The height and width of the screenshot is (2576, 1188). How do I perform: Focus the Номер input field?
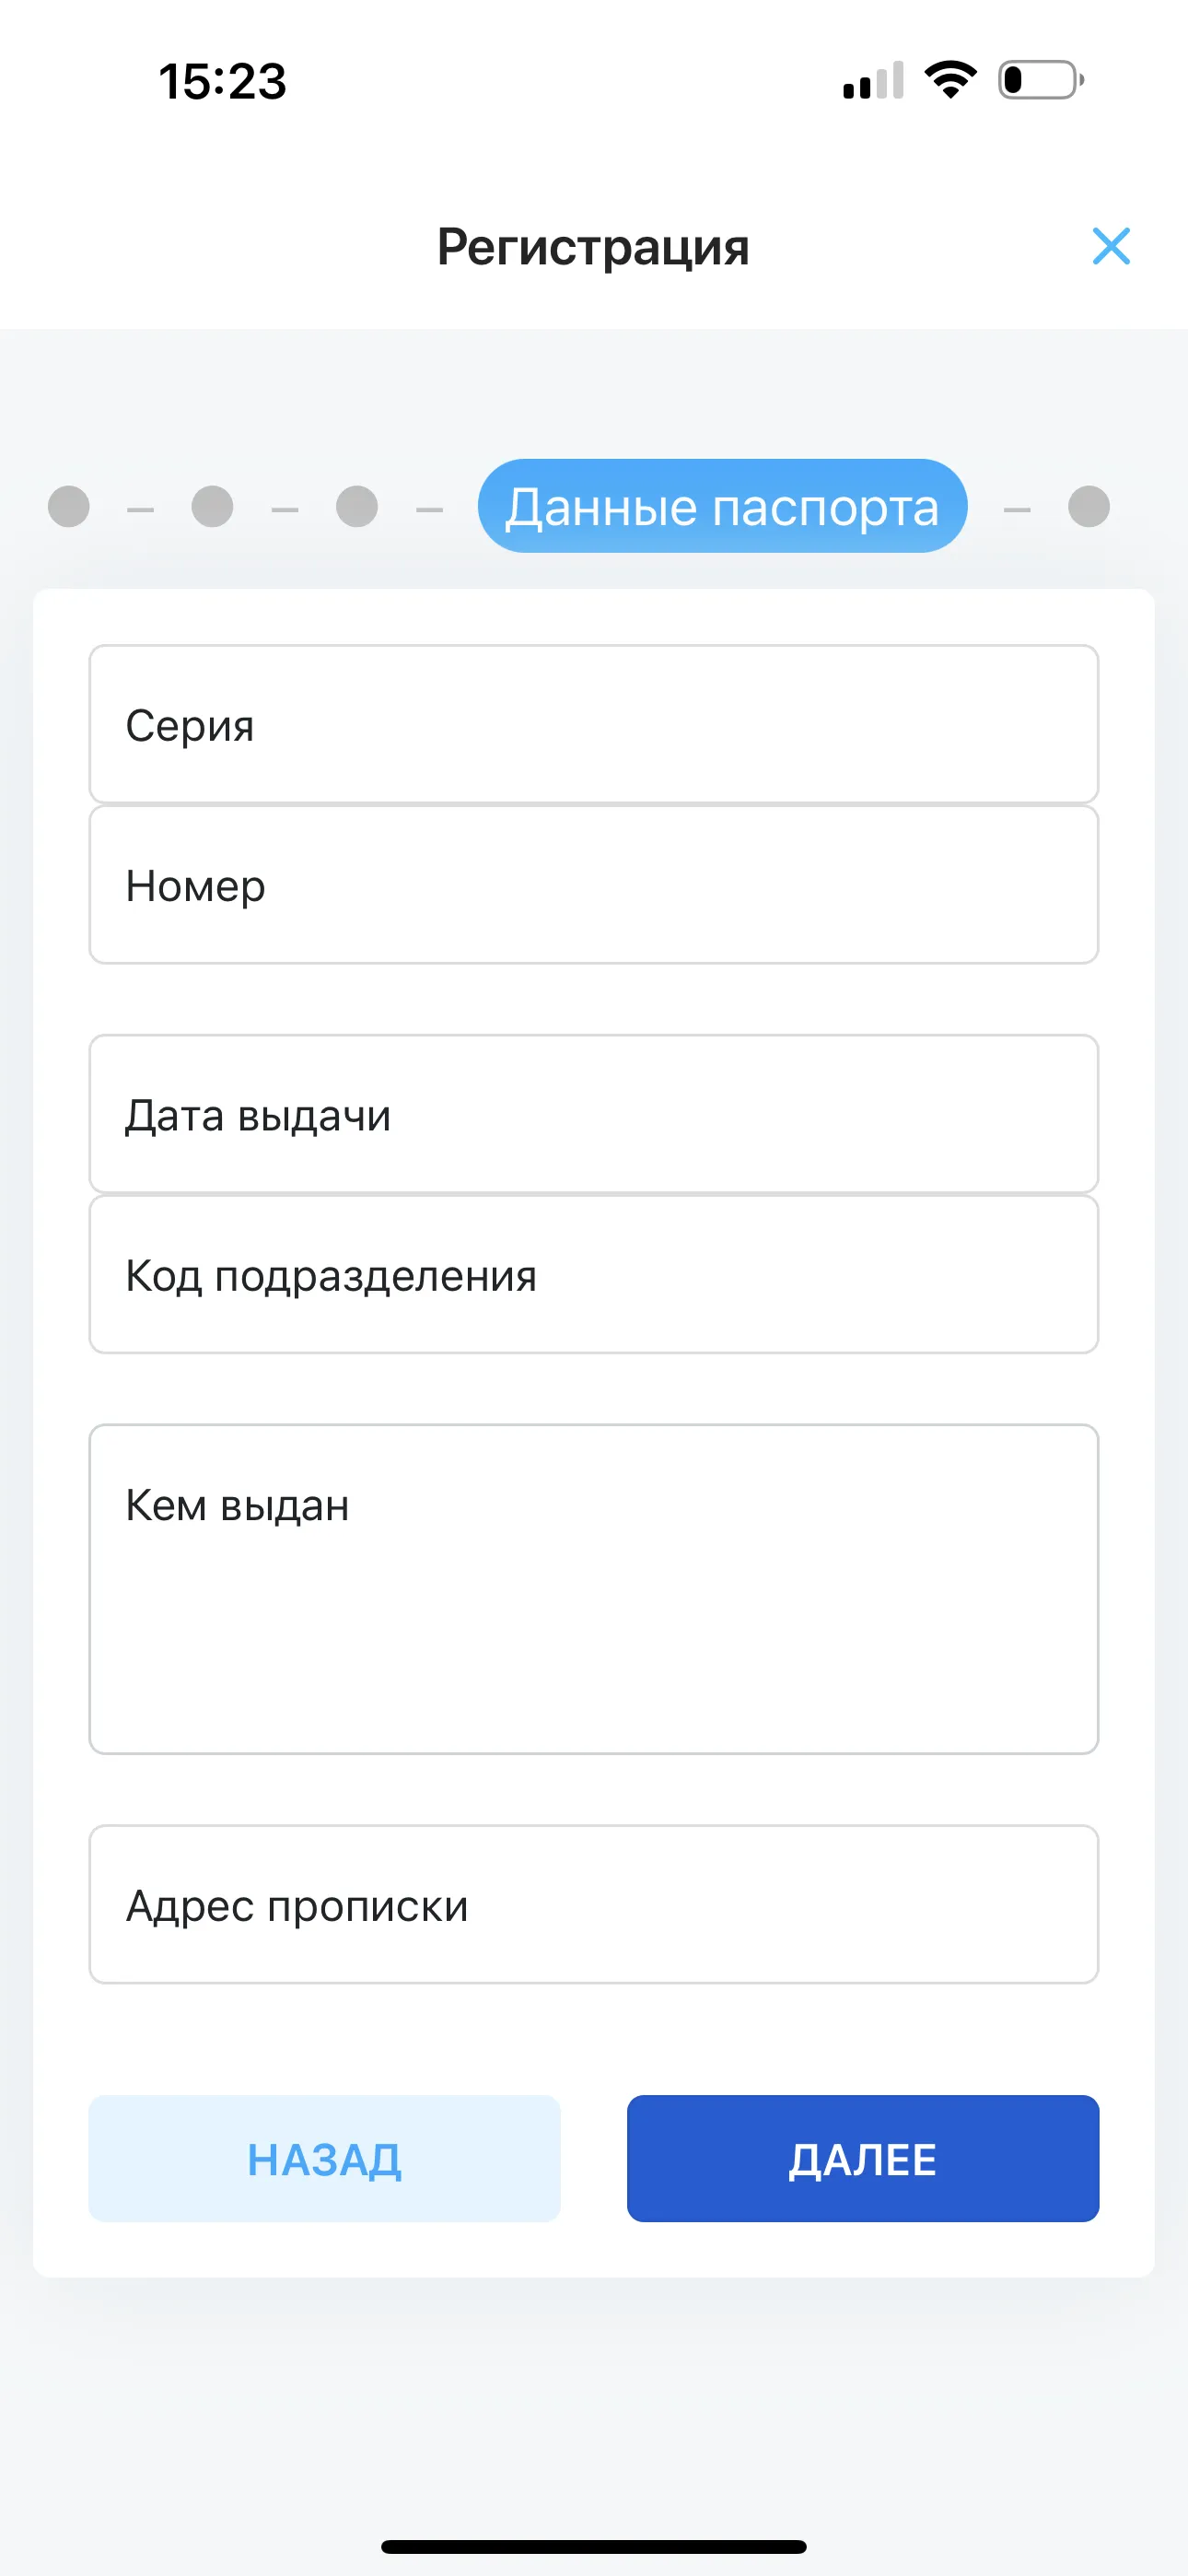pyautogui.click(x=594, y=885)
